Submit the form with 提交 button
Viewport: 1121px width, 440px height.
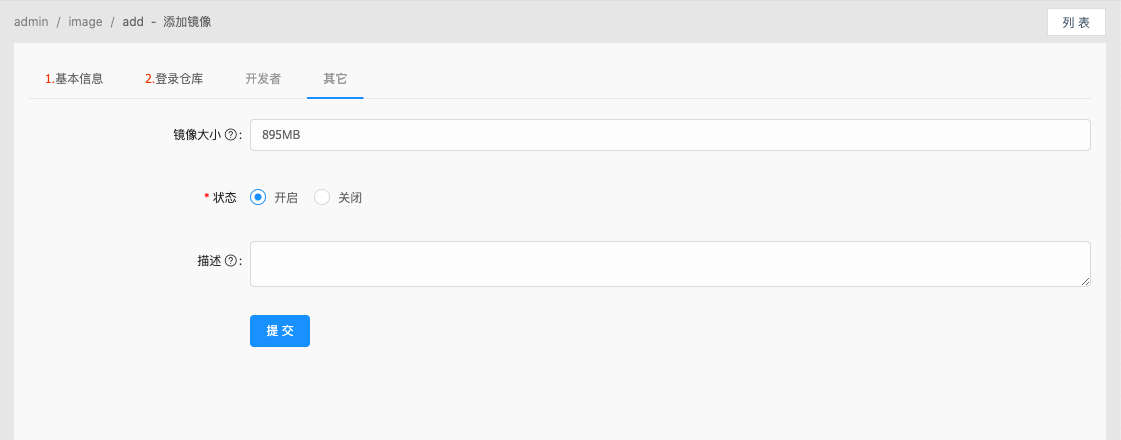[x=280, y=331]
